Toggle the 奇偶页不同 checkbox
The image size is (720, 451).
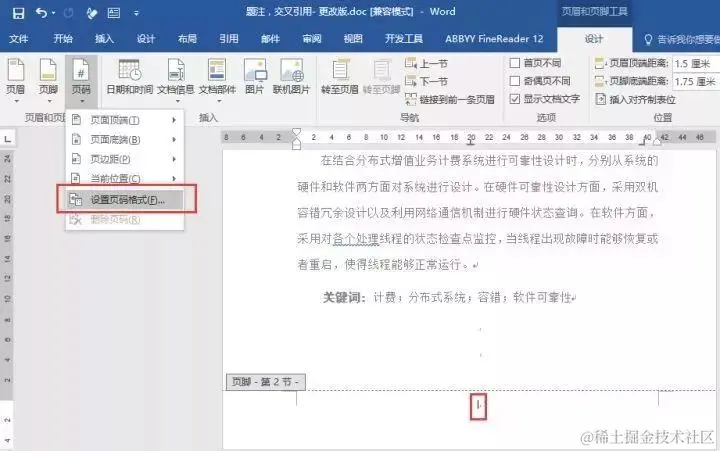pyautogui.click(x=515, y=81)
